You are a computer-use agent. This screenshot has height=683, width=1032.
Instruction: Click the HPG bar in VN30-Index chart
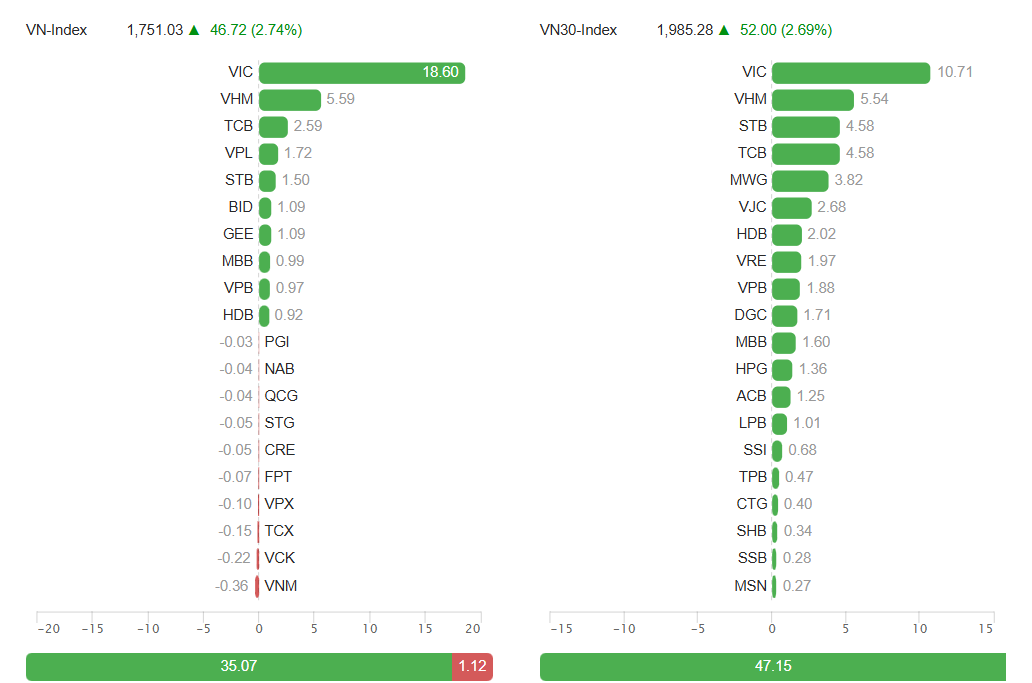pyautogui.click(x=782, y=369)
